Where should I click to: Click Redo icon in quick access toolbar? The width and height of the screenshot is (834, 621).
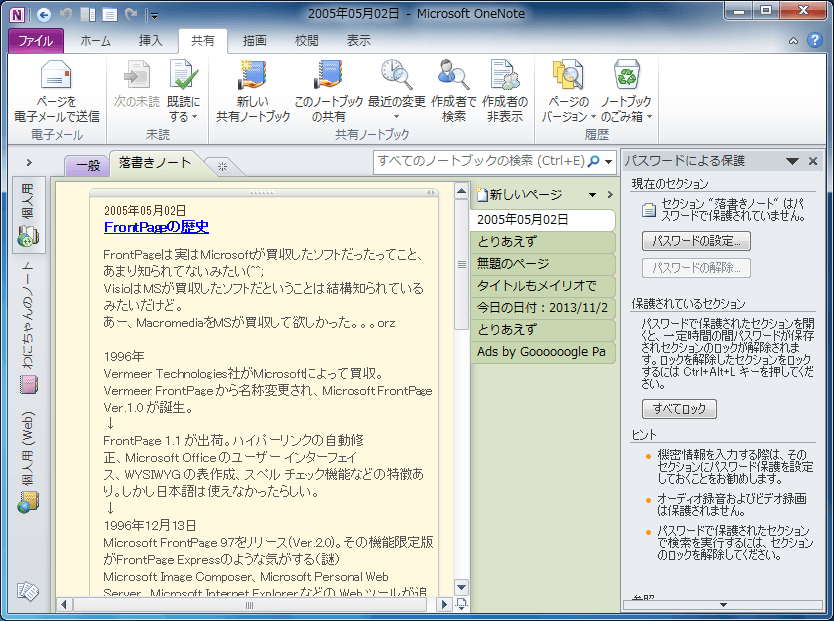point(131,14)
